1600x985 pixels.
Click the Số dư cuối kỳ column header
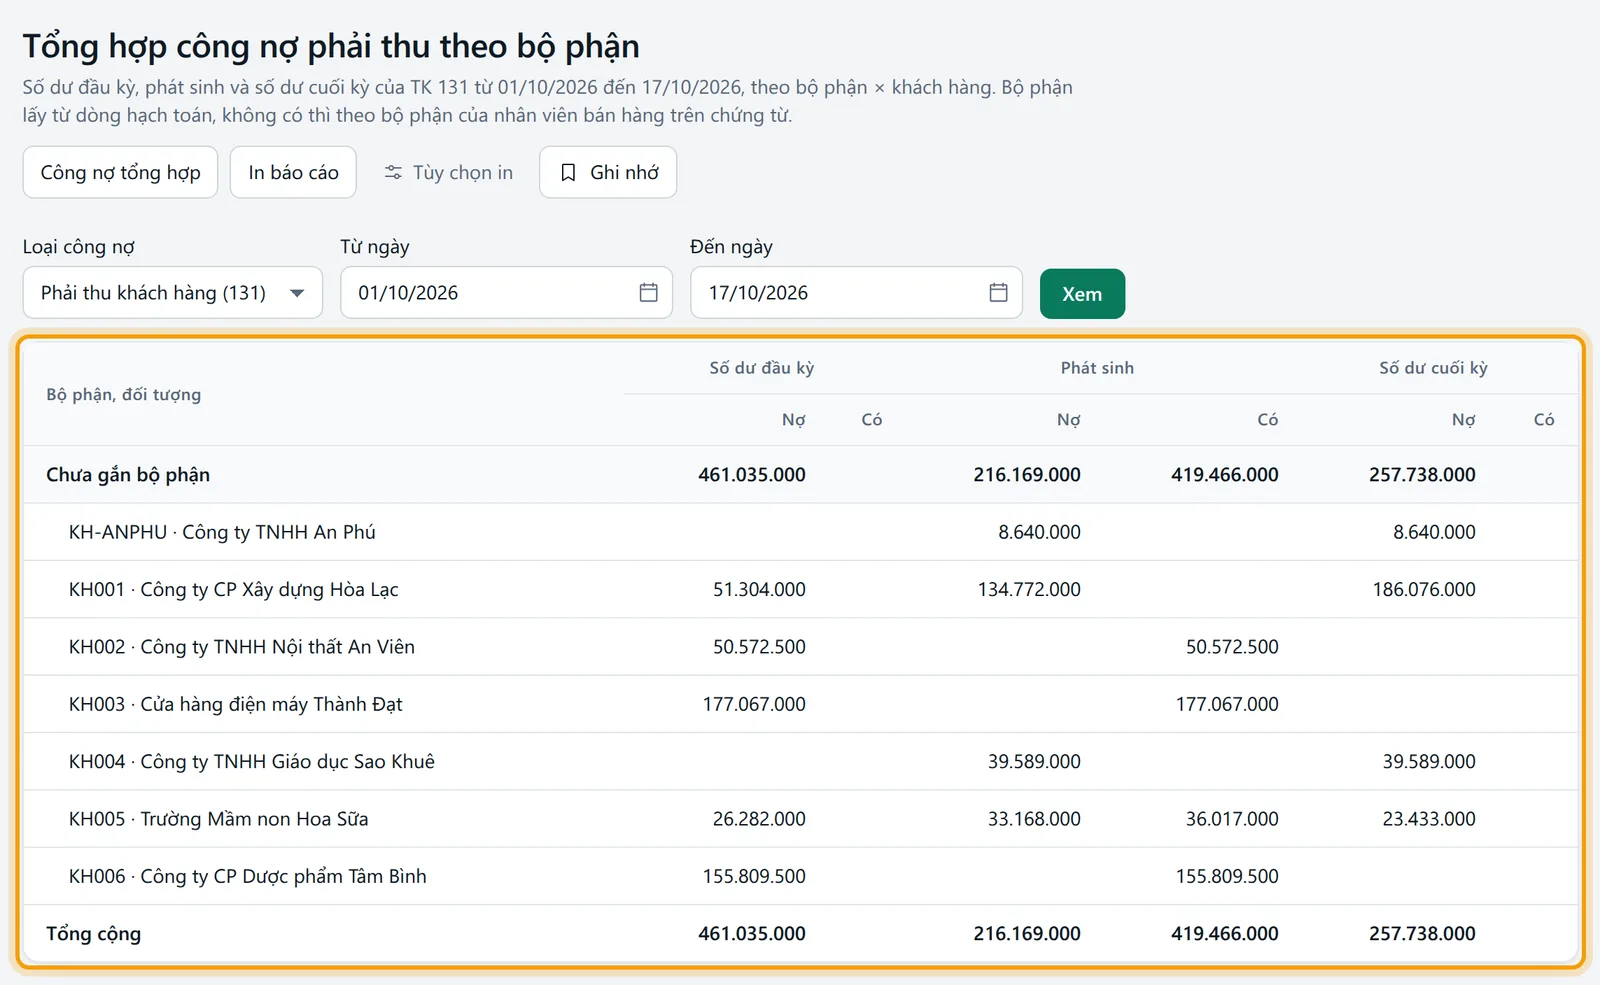(x=1433, y=368)
